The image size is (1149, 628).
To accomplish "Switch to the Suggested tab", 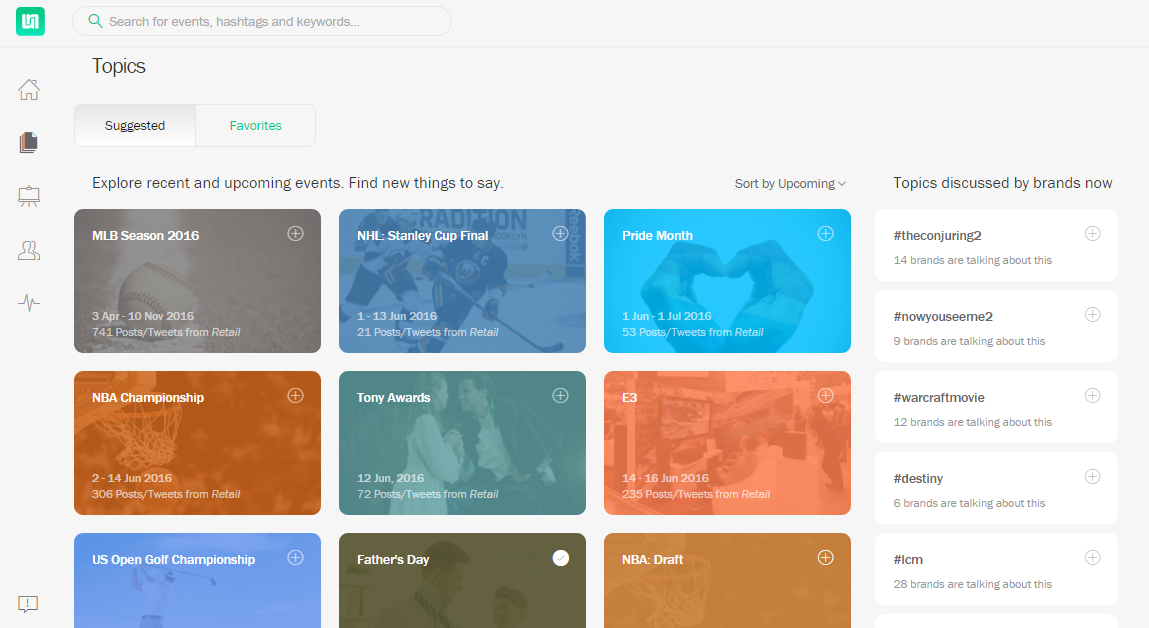I will point(135,125).
